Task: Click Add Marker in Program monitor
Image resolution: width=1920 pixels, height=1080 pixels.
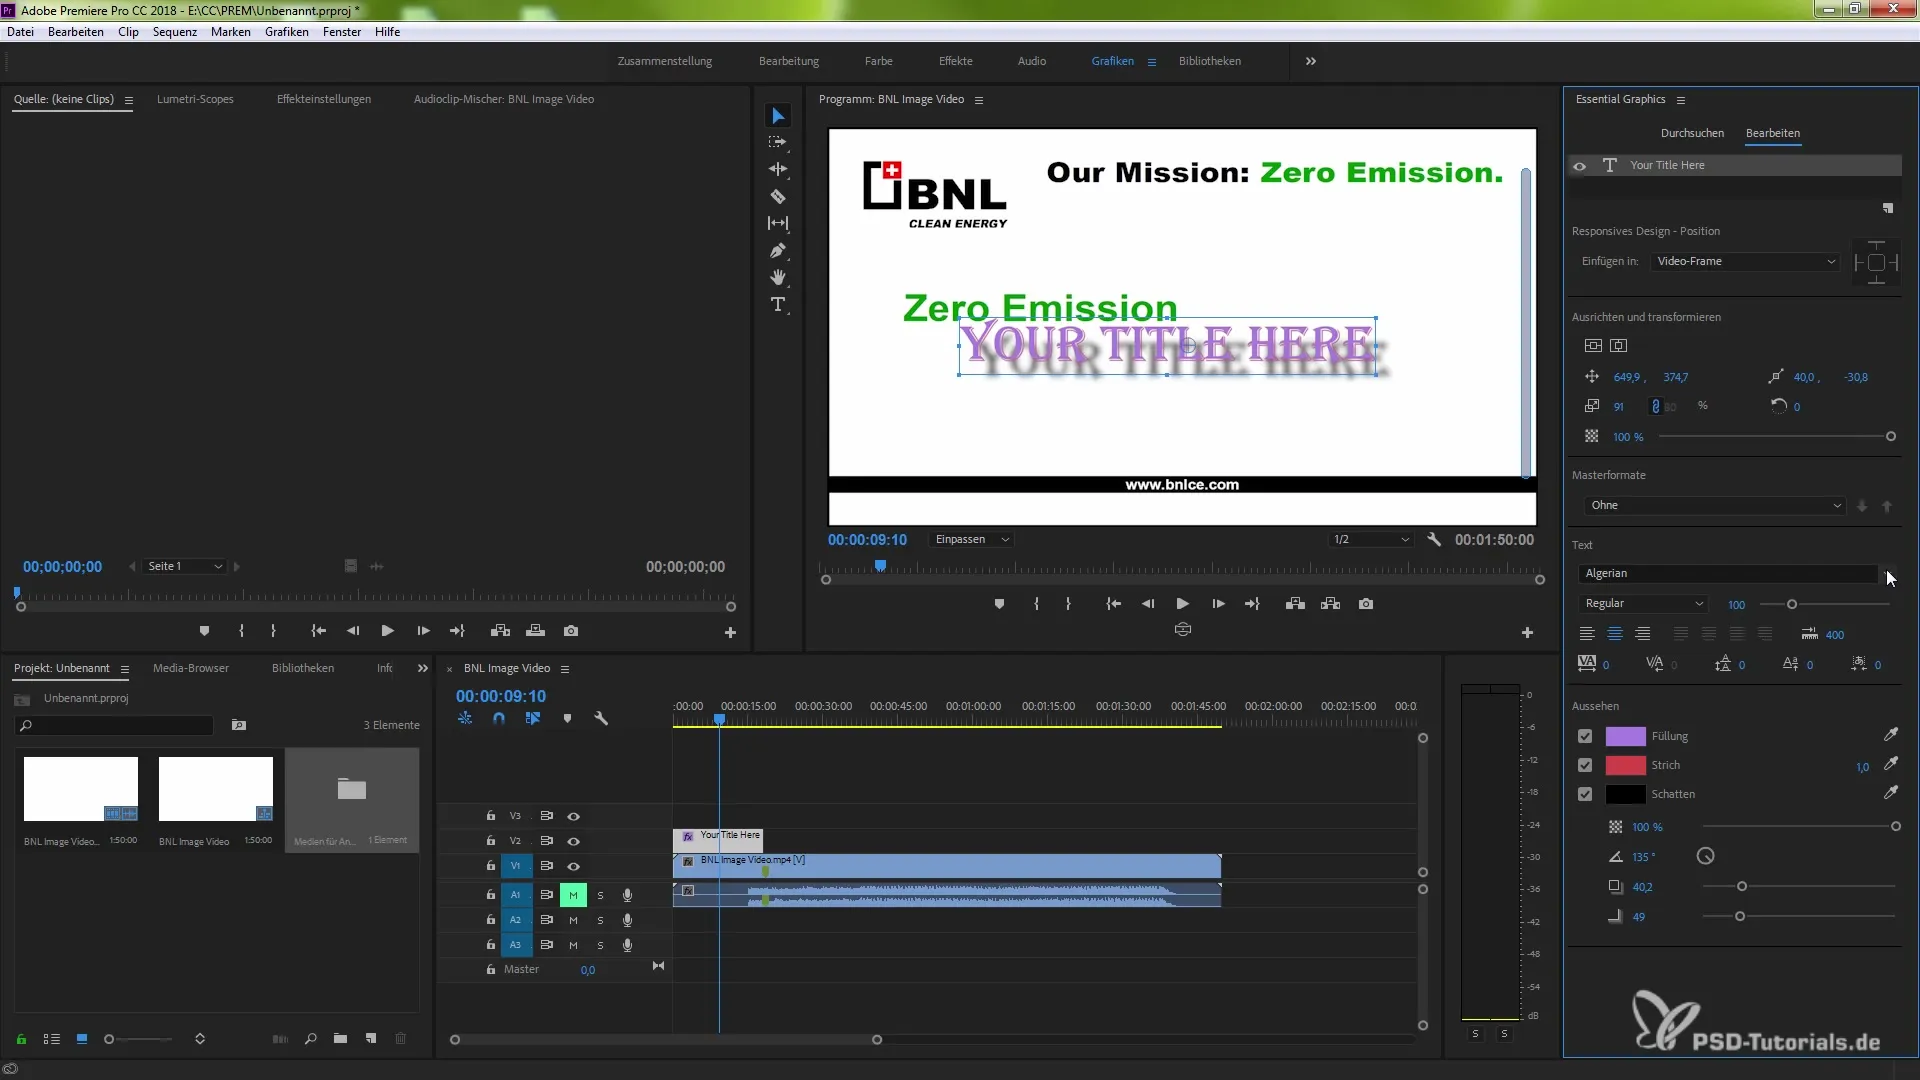Action: pyautogui.click(x=999, y=604)
